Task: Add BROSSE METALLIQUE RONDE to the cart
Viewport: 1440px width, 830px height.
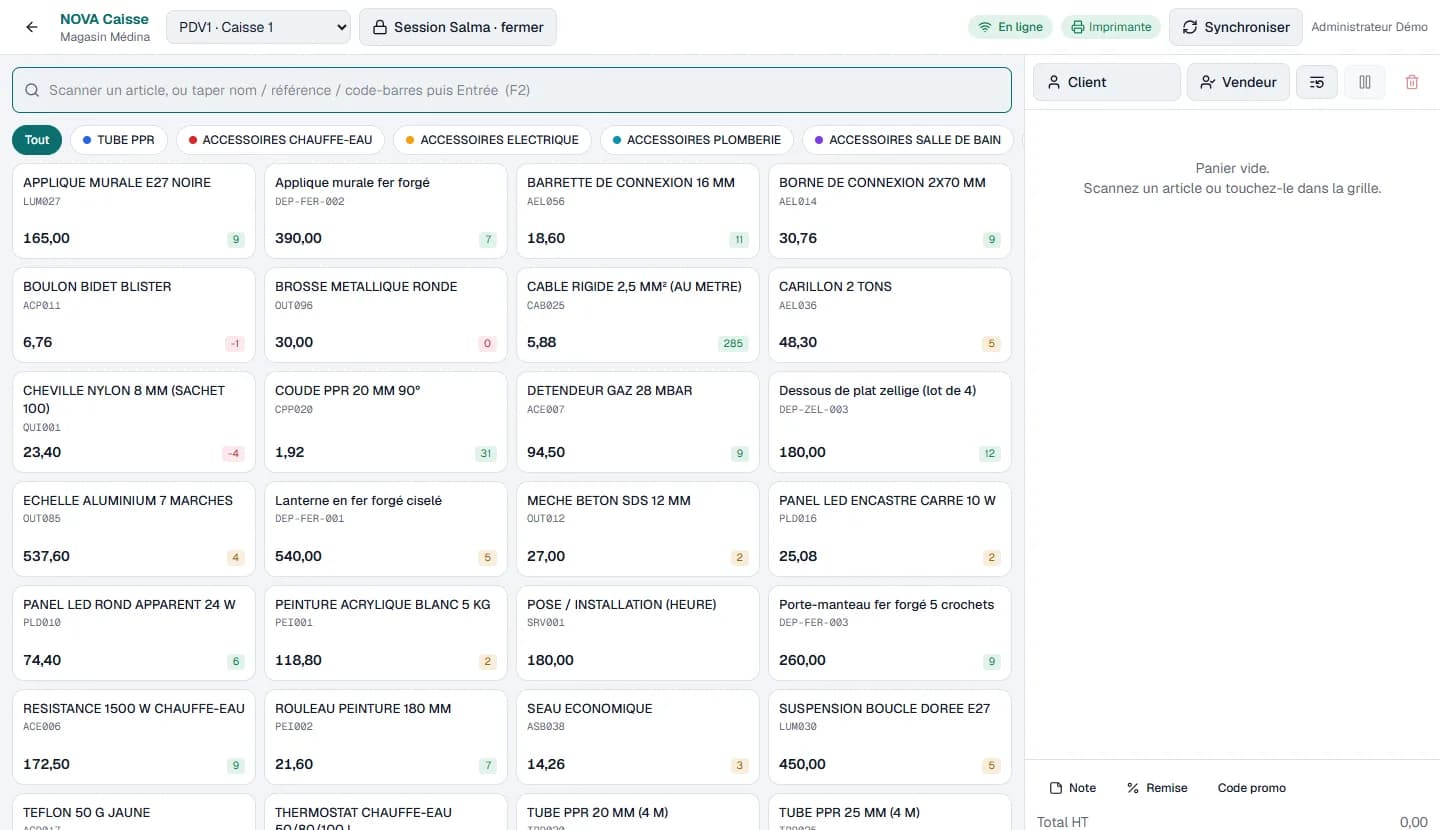Action: pyautogui.click(x=386, y=315)
